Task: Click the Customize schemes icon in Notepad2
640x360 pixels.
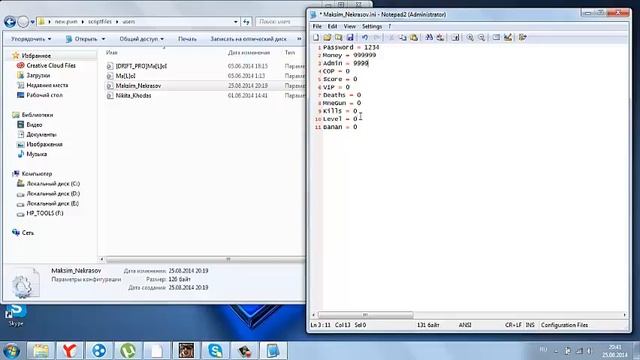Action: coord(508,38)
